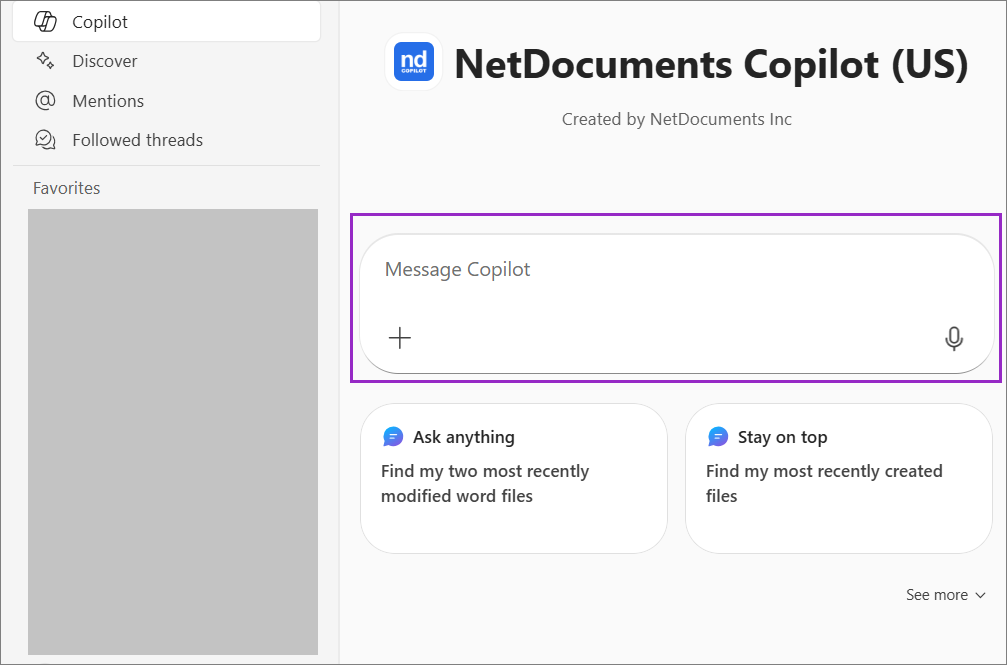Click the chat bubble icon on Stay on top card

717,436
